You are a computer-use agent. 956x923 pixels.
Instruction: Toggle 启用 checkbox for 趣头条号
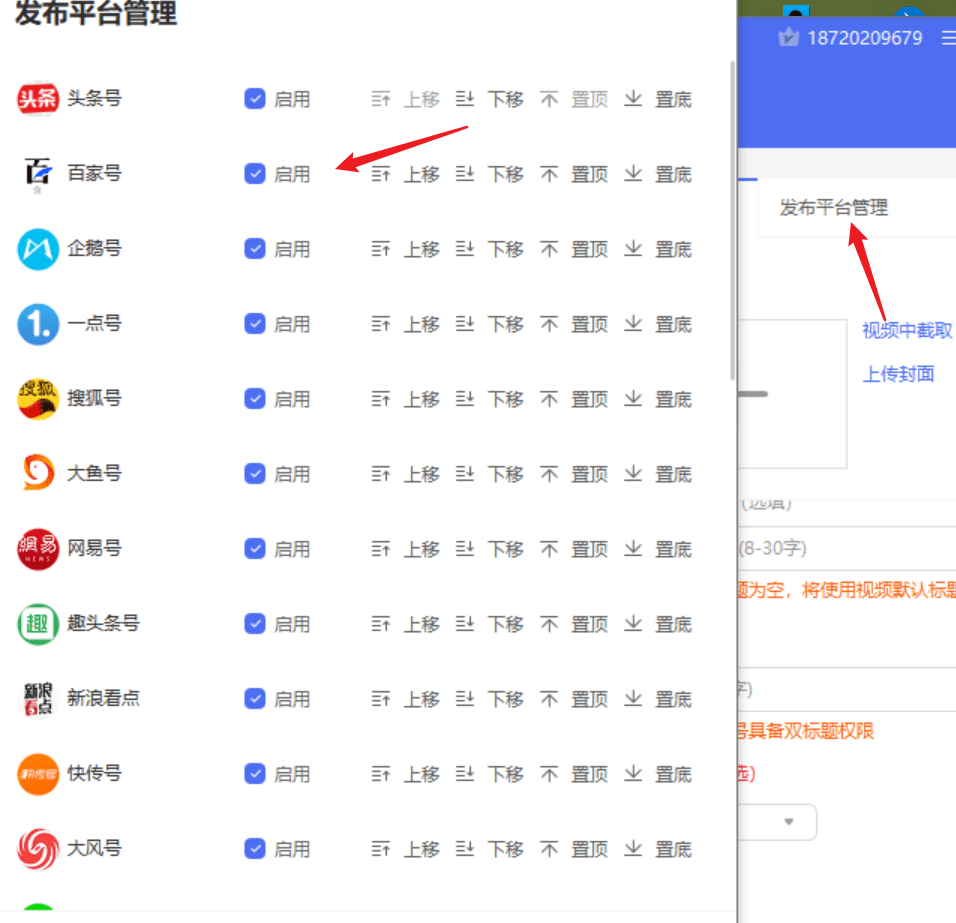coord(254,623)
